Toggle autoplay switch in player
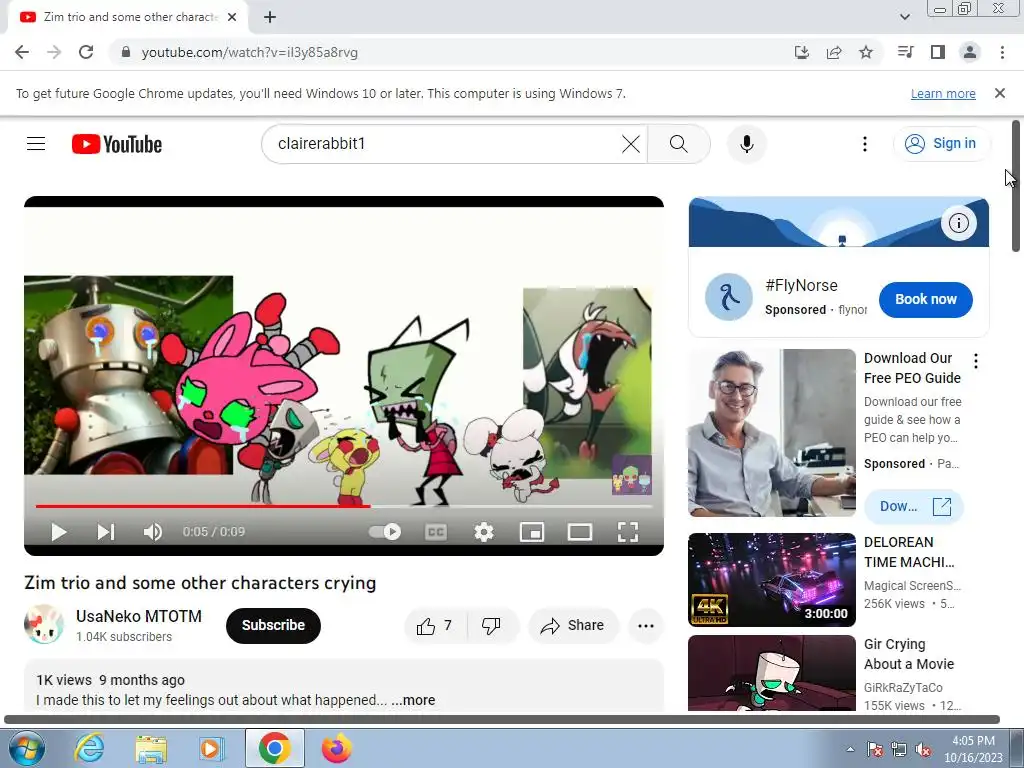 pyautogui.click(x=385, y=532)
